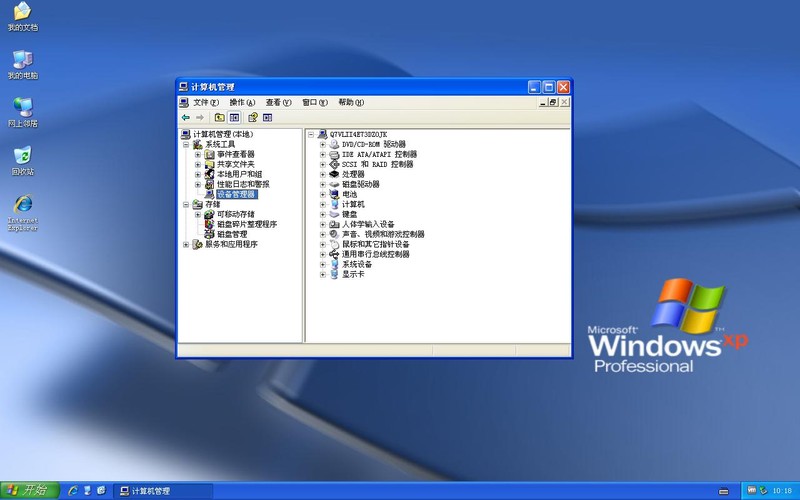Click the 10:18 clock in system tray

tap(782, 491)
